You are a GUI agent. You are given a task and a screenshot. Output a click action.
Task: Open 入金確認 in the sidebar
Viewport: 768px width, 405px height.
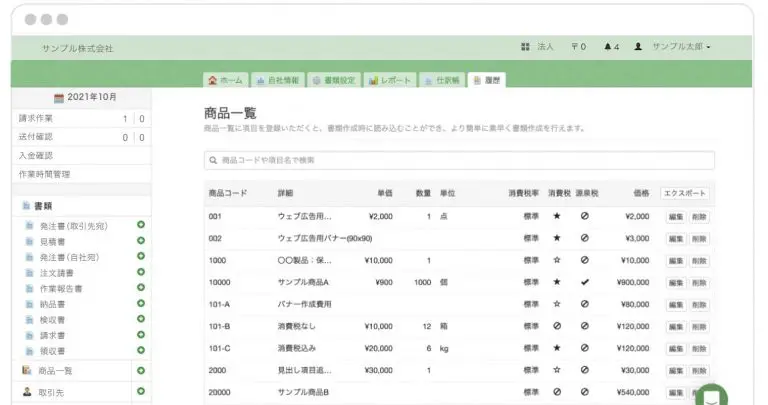tap(35, 156)
